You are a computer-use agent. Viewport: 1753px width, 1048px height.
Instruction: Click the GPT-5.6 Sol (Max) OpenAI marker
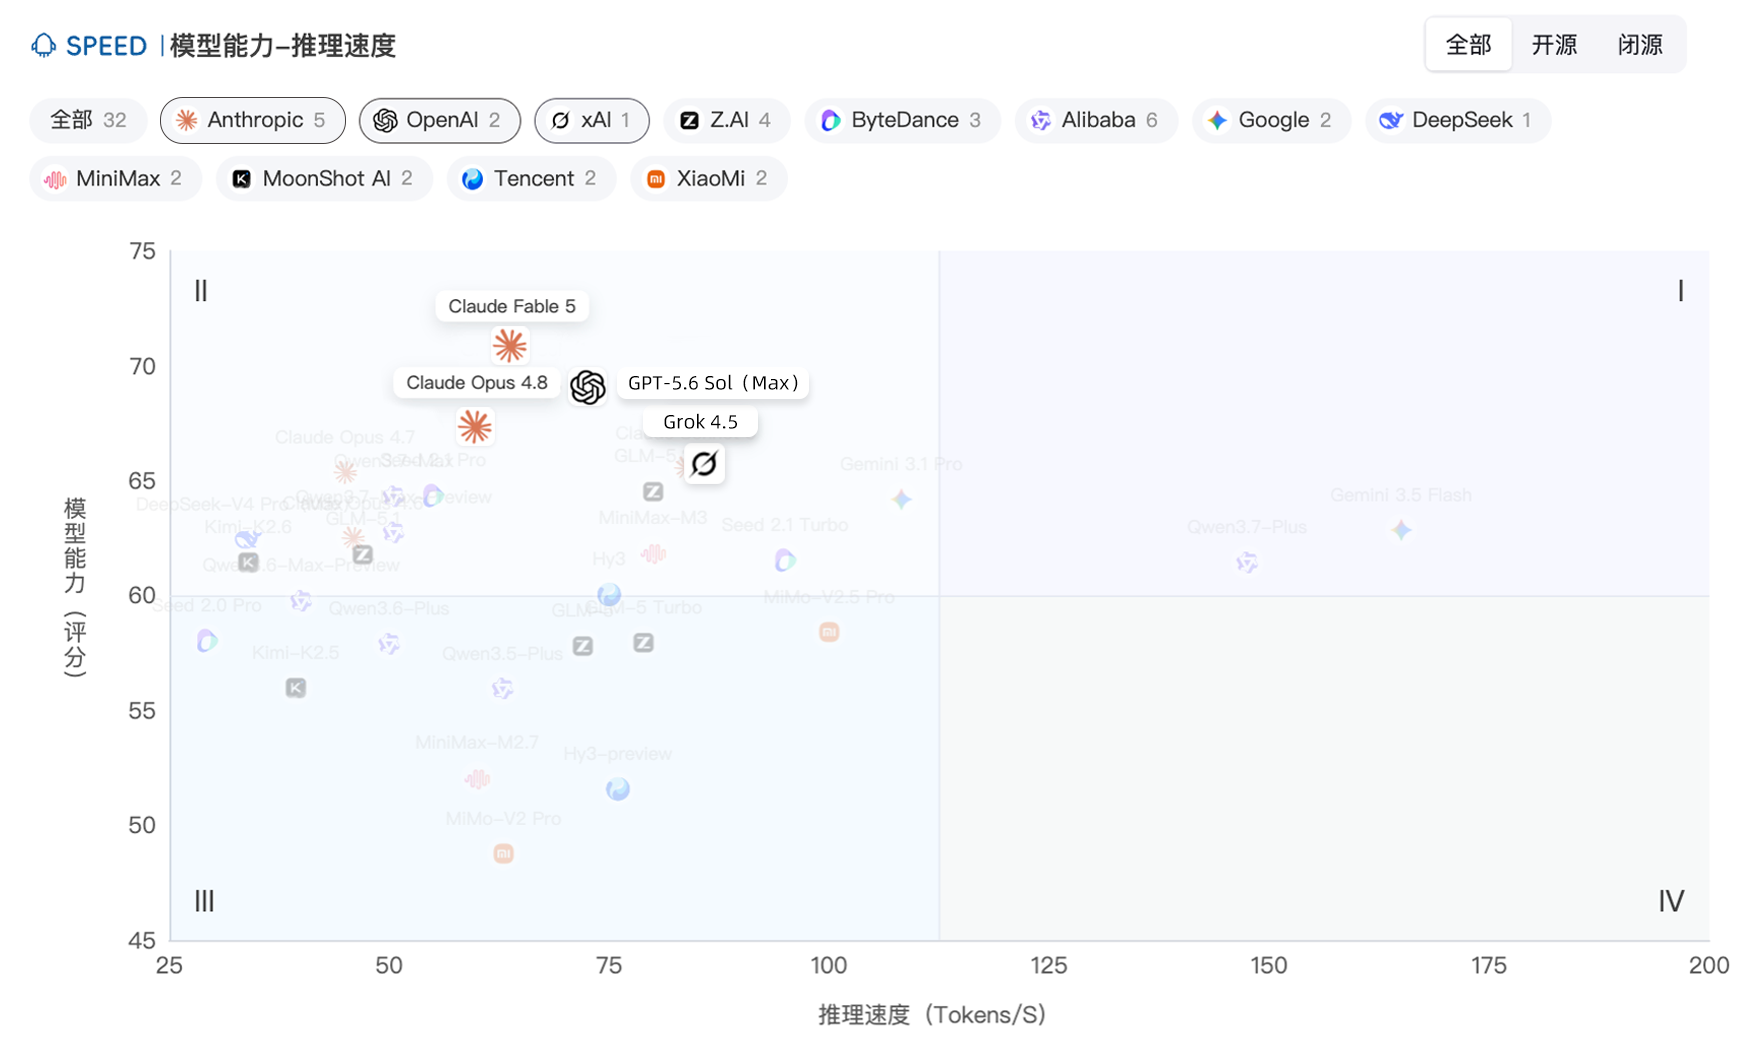(x=588, y=387)
